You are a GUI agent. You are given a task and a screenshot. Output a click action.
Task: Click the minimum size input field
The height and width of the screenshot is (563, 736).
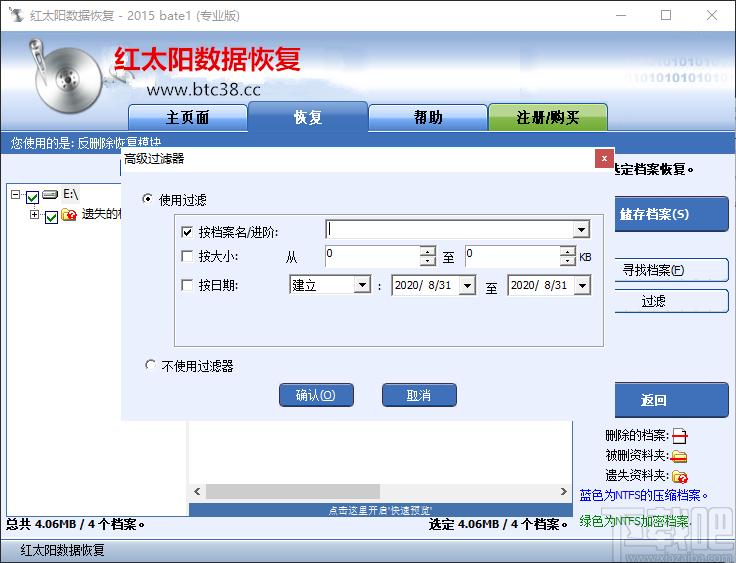[373, 256]
